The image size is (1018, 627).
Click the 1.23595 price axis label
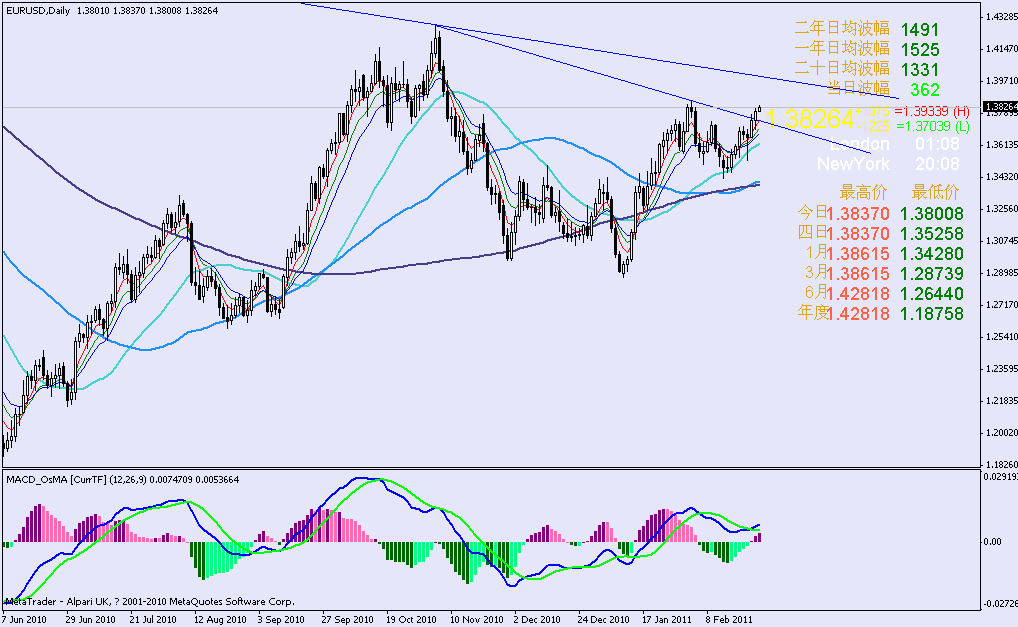pos(1002,369)
